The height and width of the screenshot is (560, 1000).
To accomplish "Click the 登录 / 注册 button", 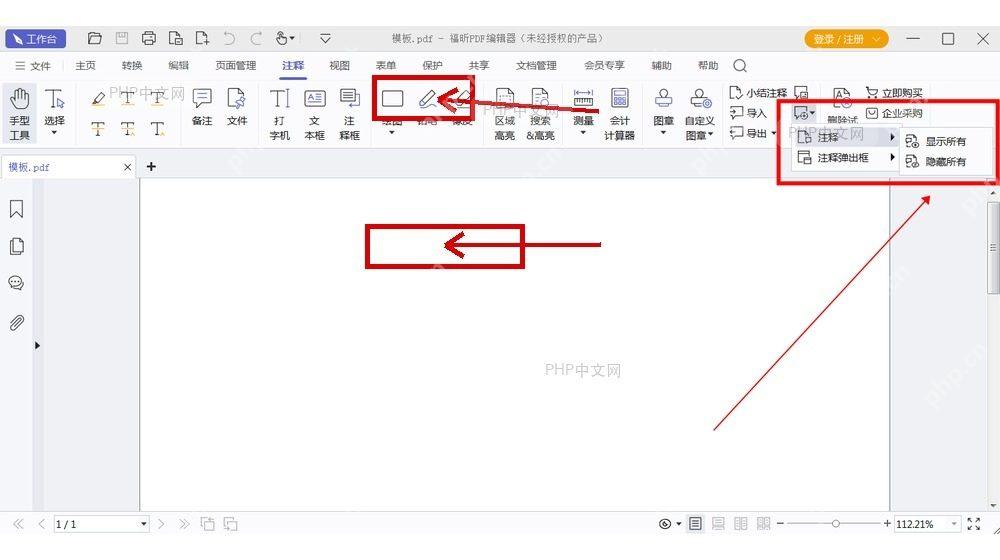I will tap(846, 39).
